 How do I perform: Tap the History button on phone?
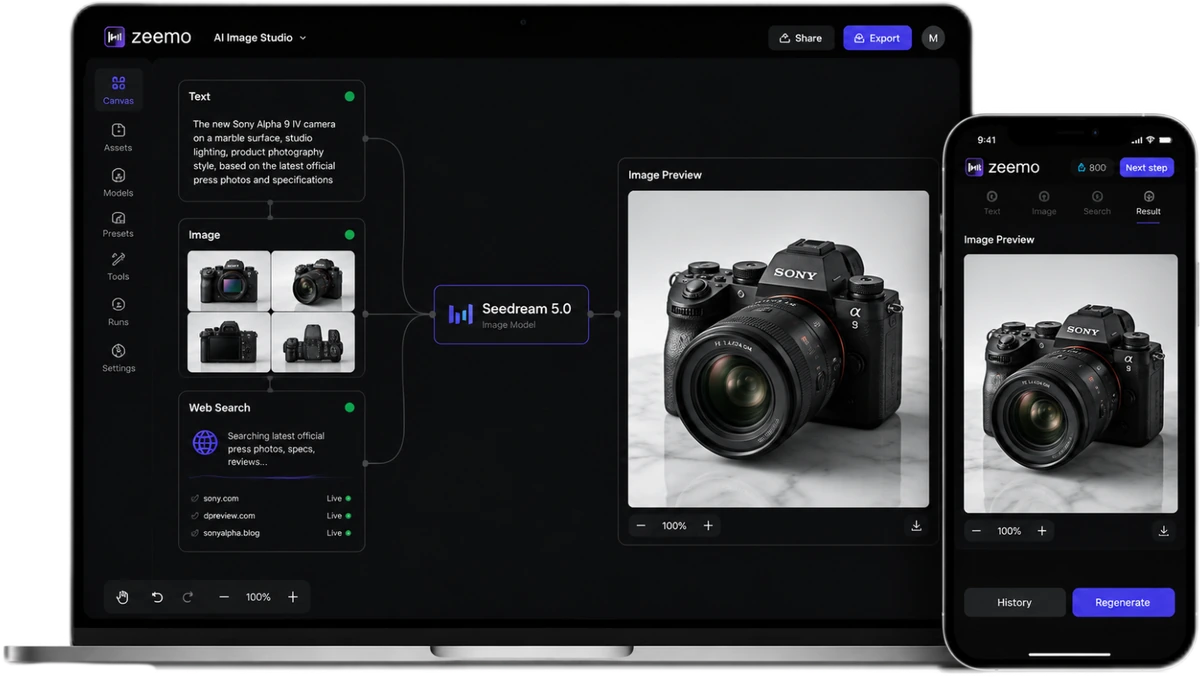(x=1014, y=602)
